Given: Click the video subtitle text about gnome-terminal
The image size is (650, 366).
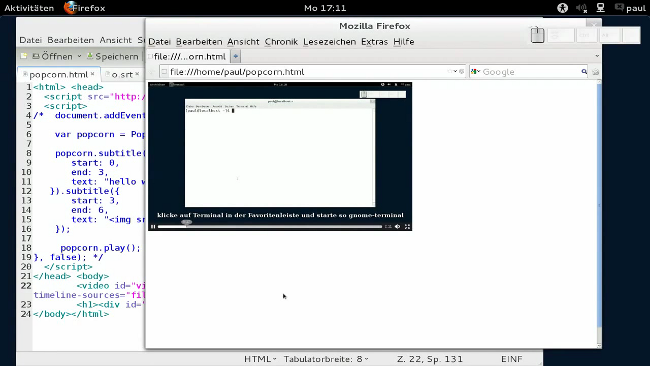Looking at the screenshot, I should [280, 215].
